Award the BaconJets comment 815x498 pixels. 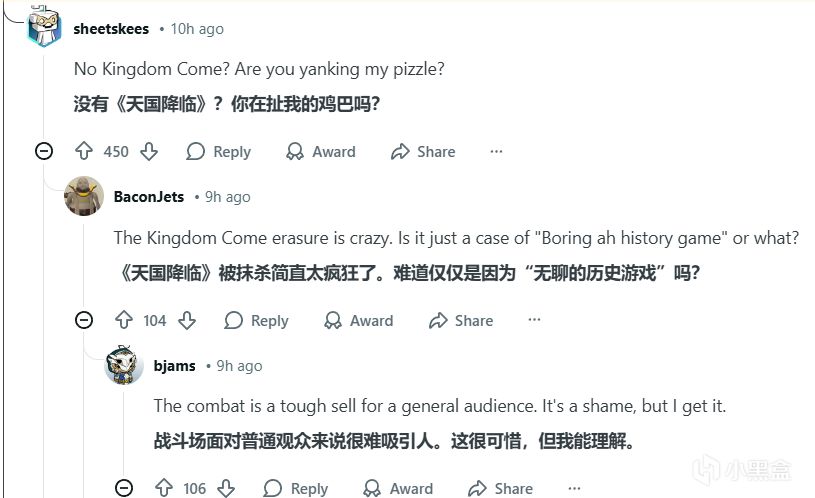(359, 321)
